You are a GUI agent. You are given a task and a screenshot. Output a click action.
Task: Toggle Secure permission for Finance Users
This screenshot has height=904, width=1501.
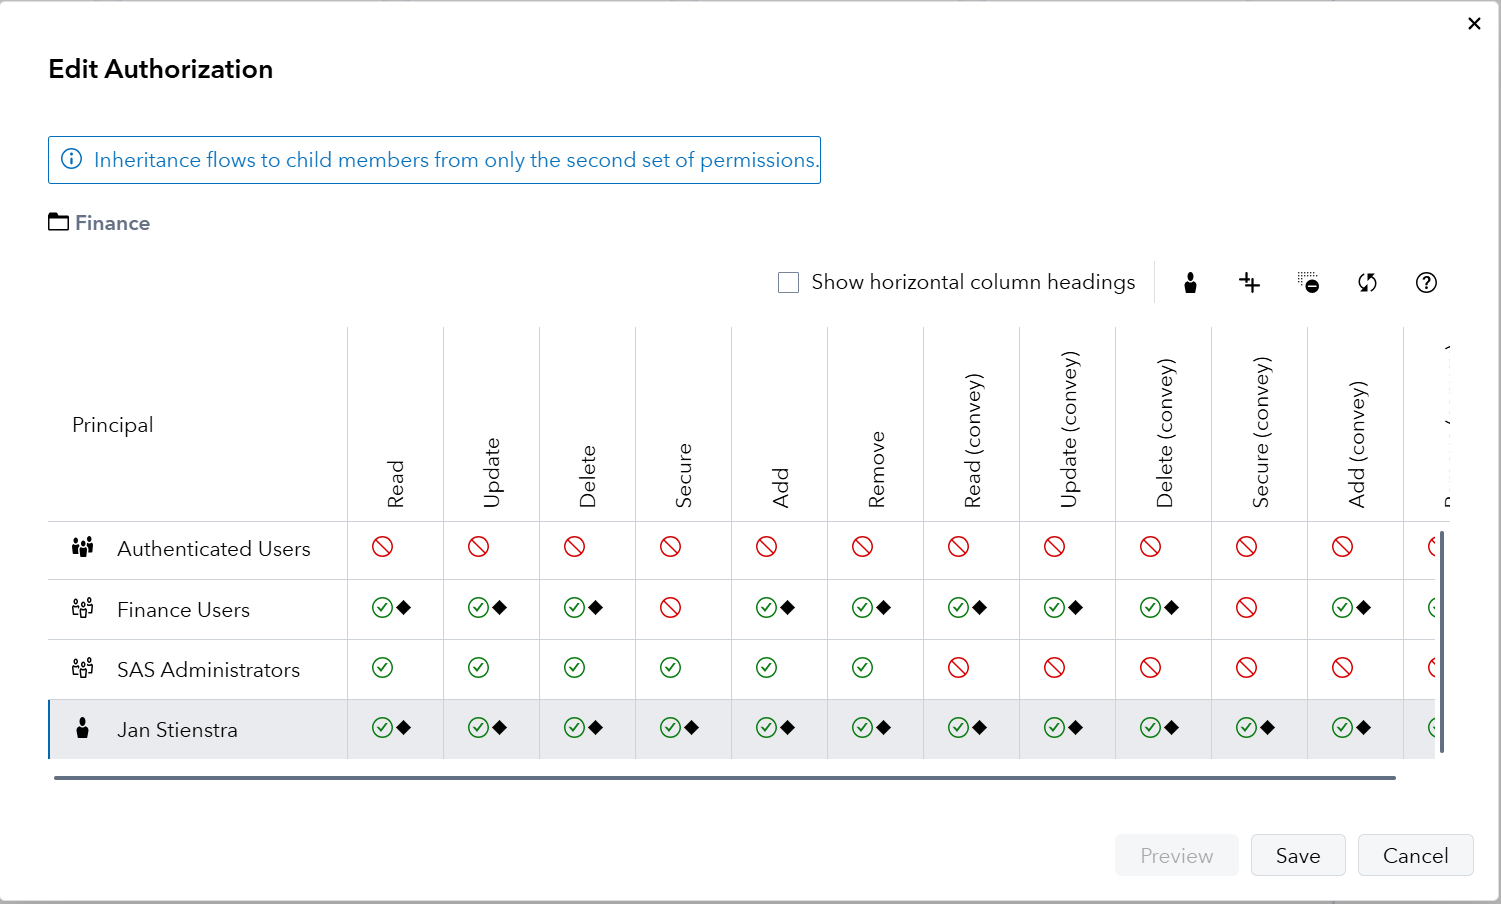pos(671,608)
